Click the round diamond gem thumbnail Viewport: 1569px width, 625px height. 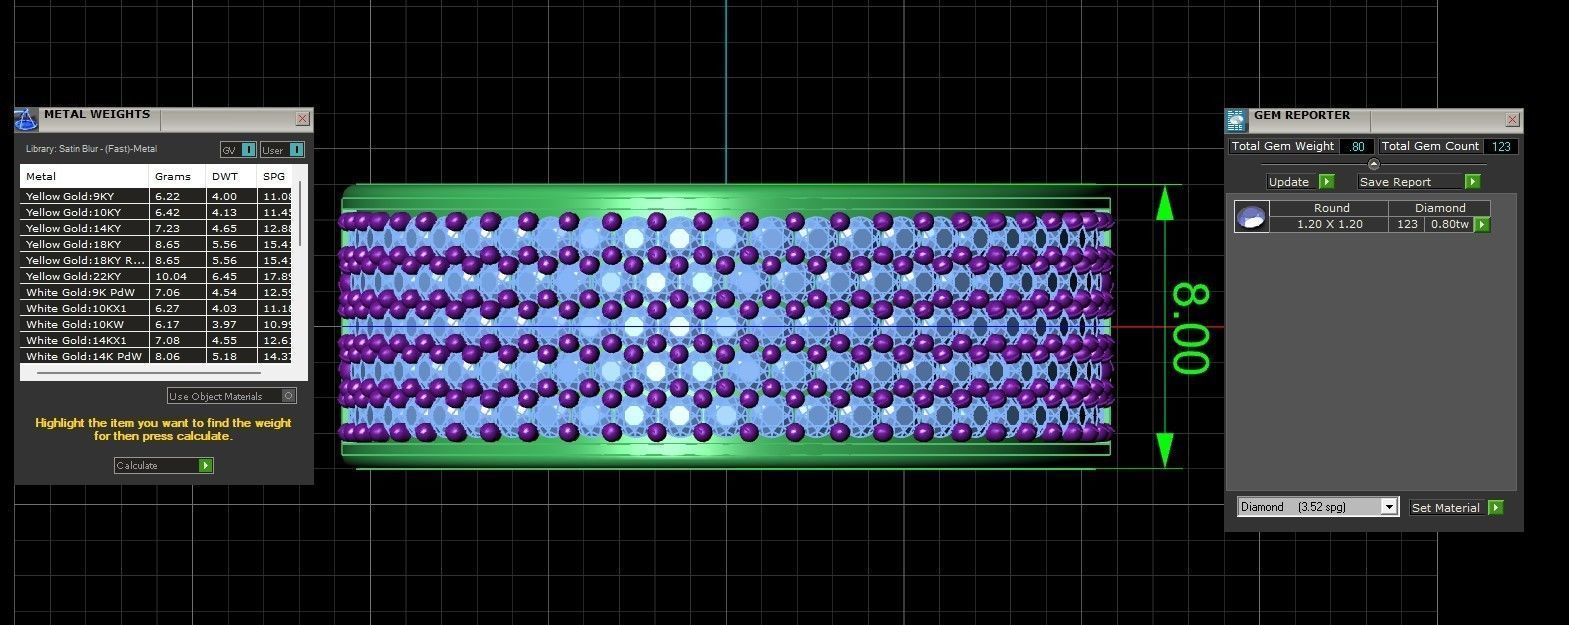[1252, 216]
